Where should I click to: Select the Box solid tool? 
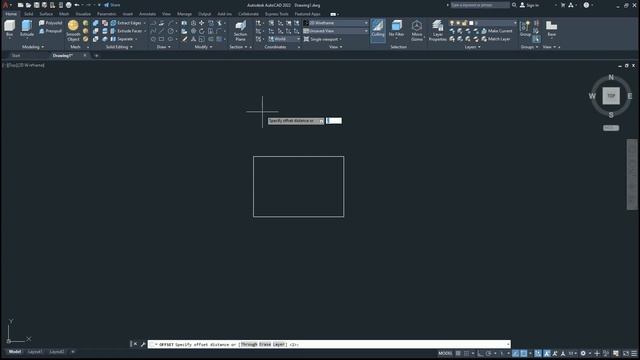9,29
